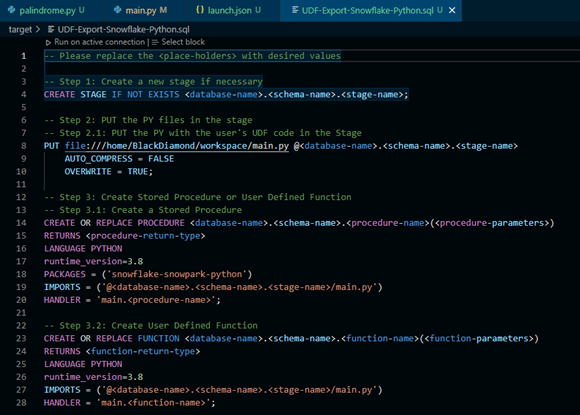Screen dimensions: 580x415
Task: Open the main.py editor tab
Action: pyautogui.click(x=145, y=10)
